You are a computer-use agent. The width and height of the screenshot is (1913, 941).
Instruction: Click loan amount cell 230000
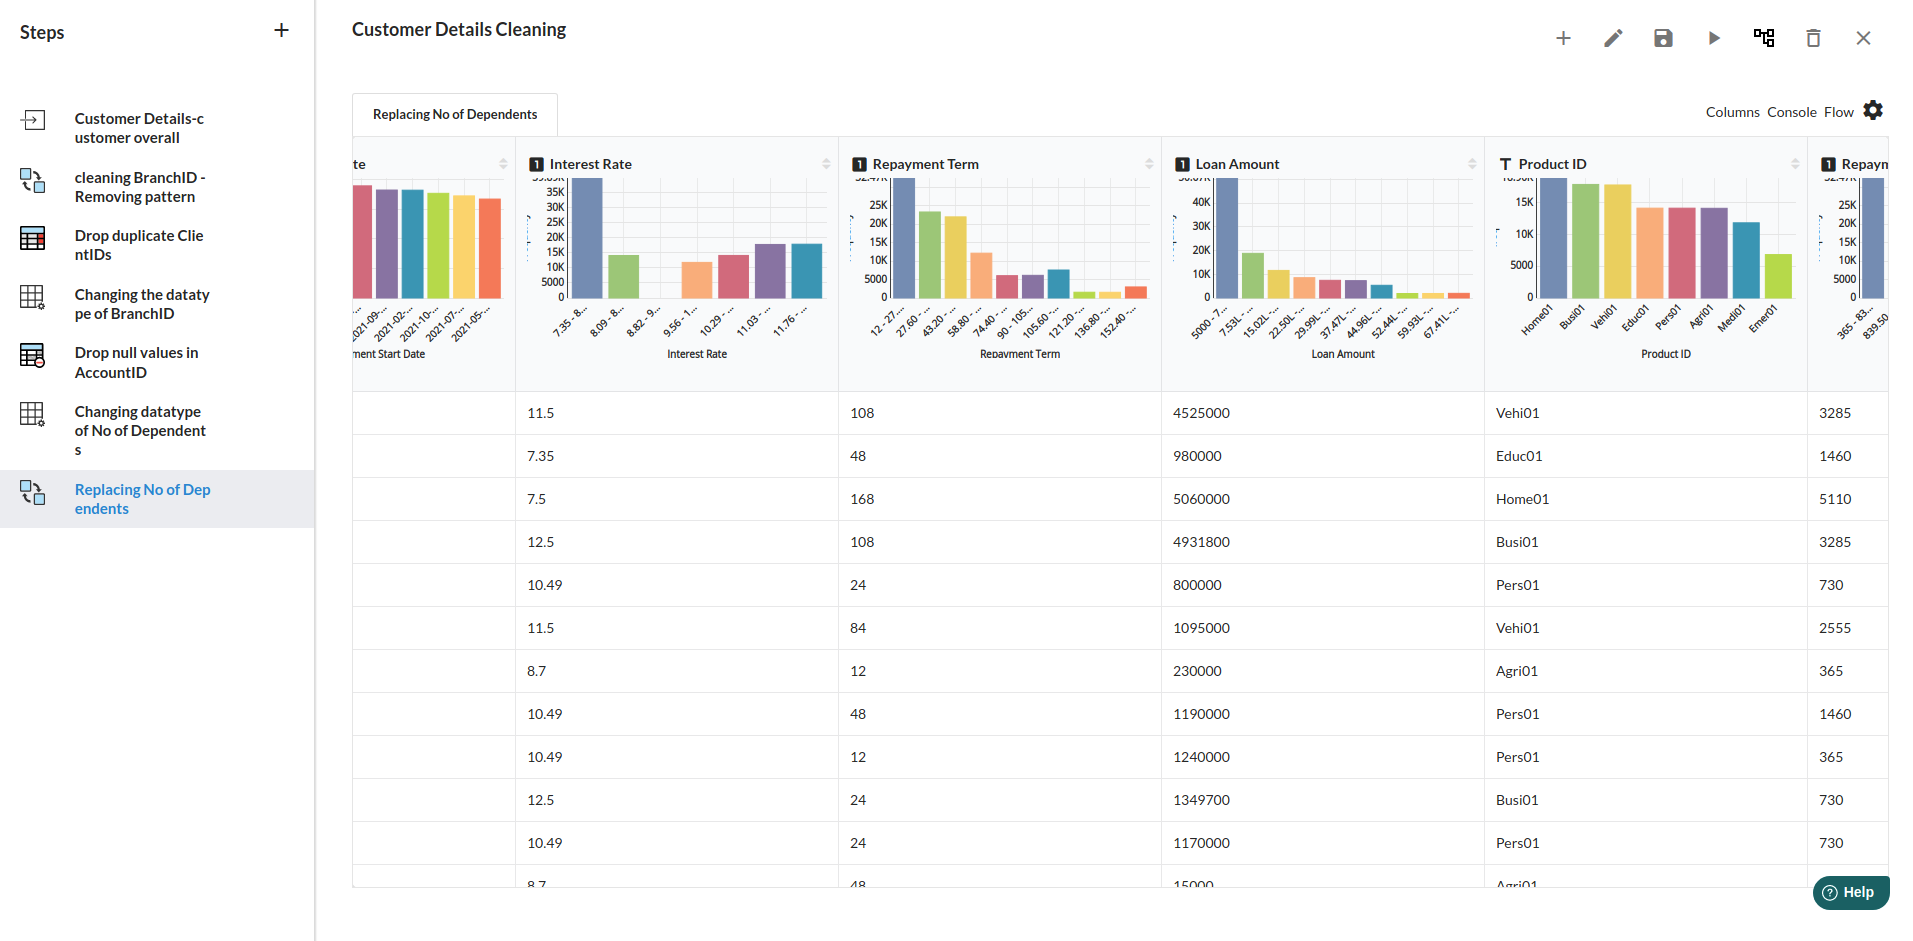(x=1197, y=671)
